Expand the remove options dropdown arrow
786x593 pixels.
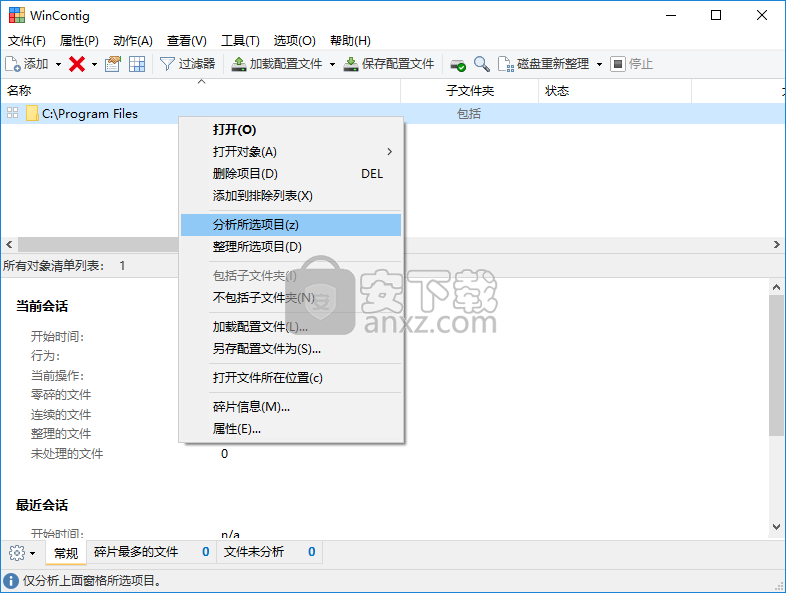pos(94,64)
